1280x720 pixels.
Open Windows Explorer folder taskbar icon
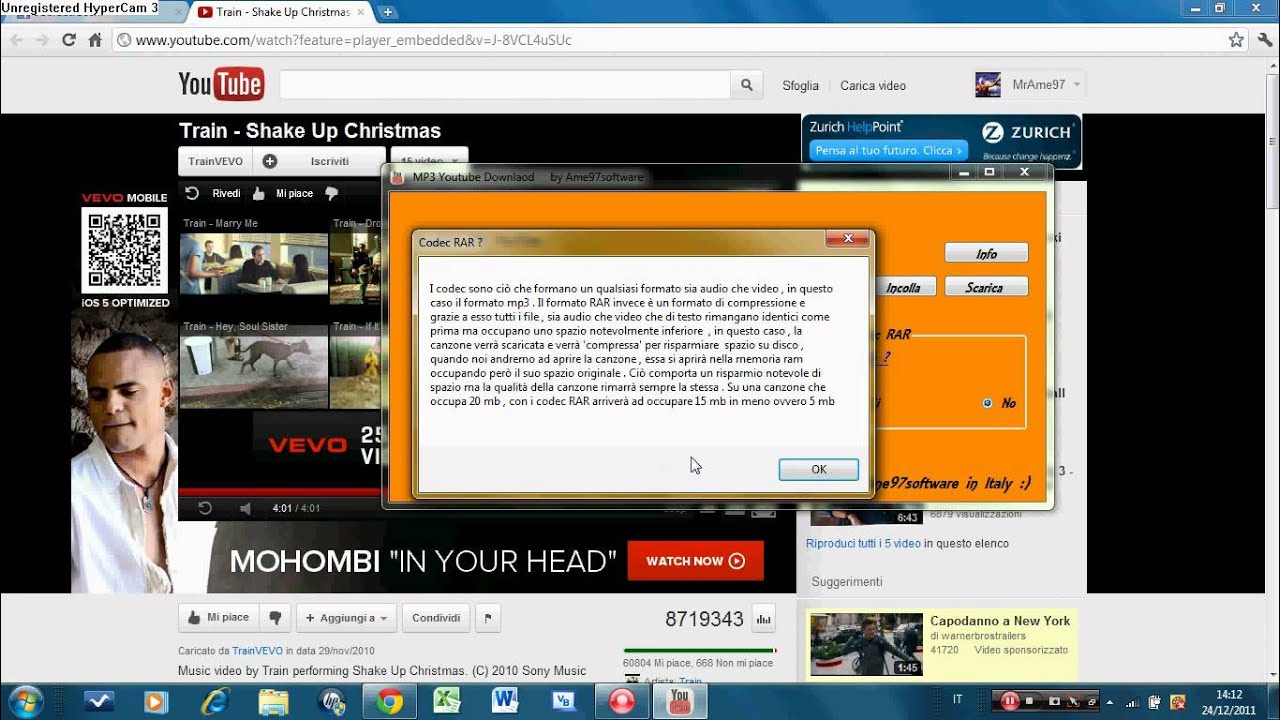(272, 702)
